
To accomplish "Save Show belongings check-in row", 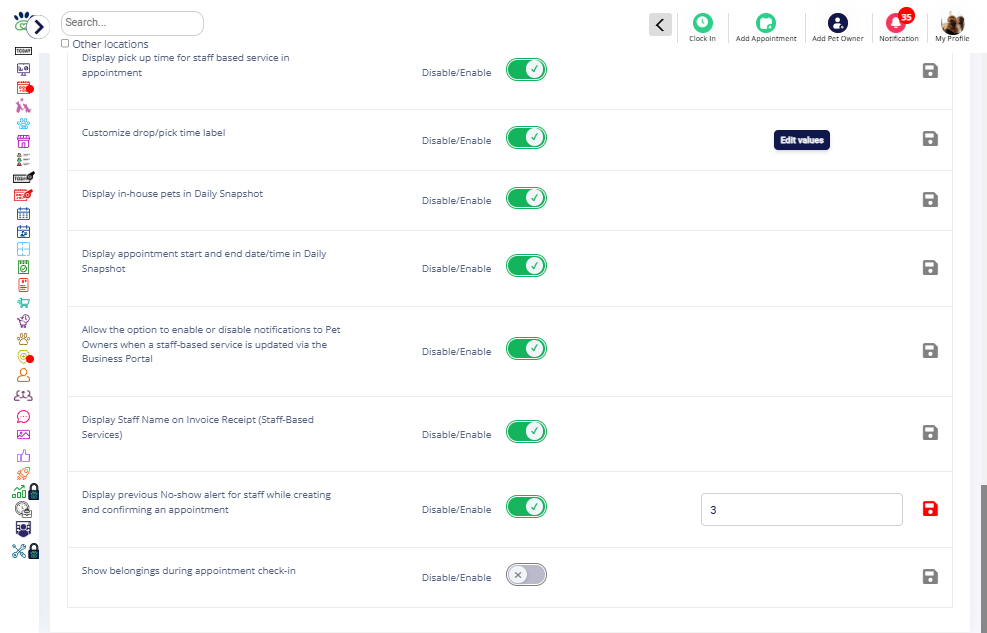I will pyautogui.click(x=930, y=576).
